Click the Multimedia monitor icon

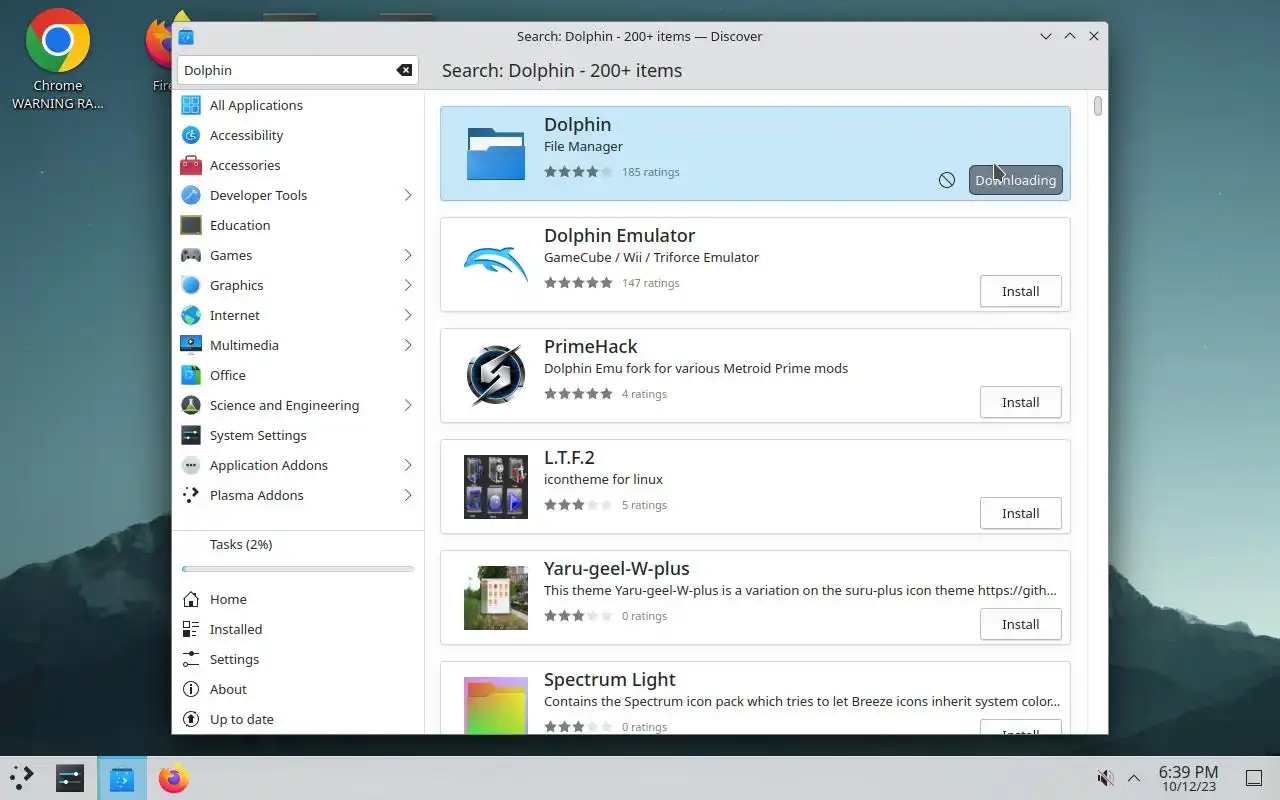[x=191, y=345]
